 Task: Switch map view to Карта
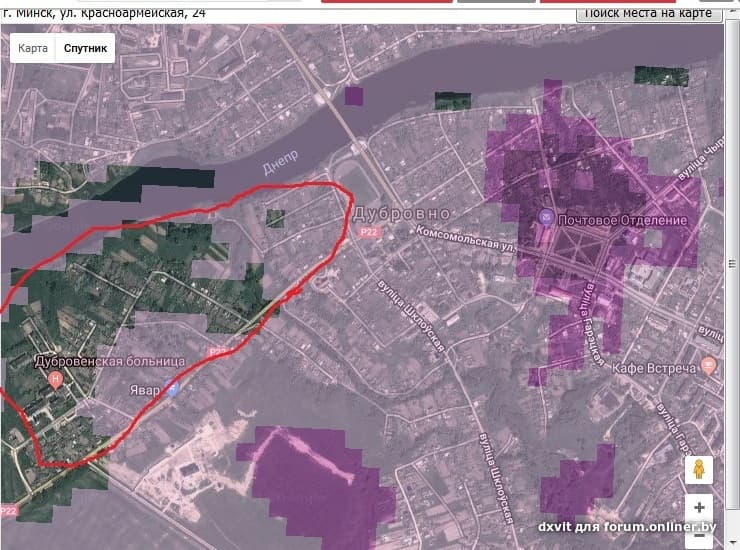pos(33,48)
